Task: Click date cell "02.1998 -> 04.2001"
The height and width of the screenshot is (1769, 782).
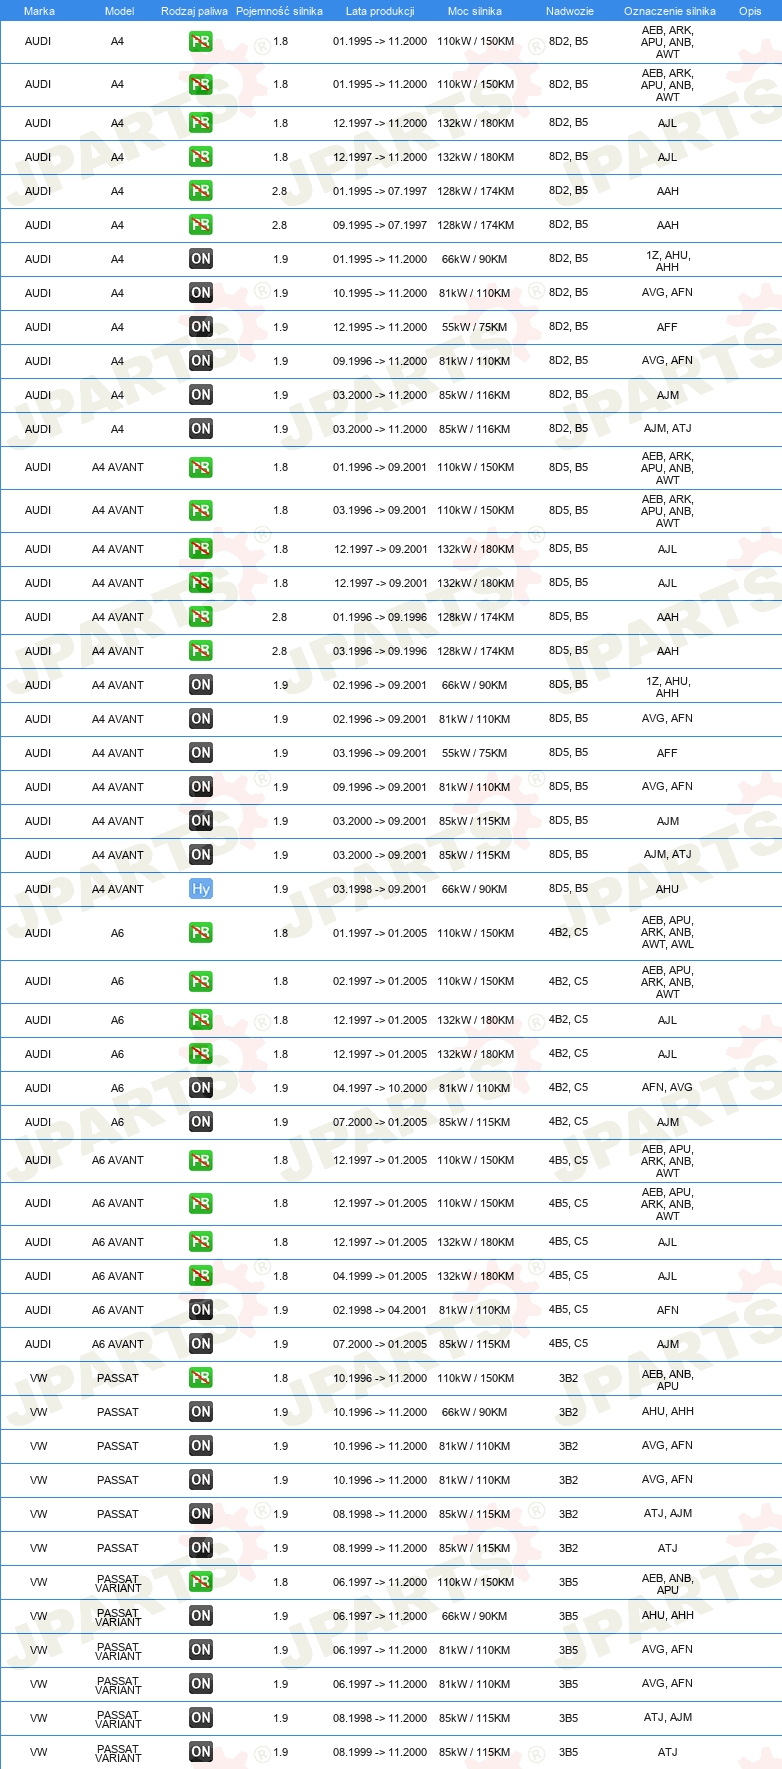Action: point(380,1310)
